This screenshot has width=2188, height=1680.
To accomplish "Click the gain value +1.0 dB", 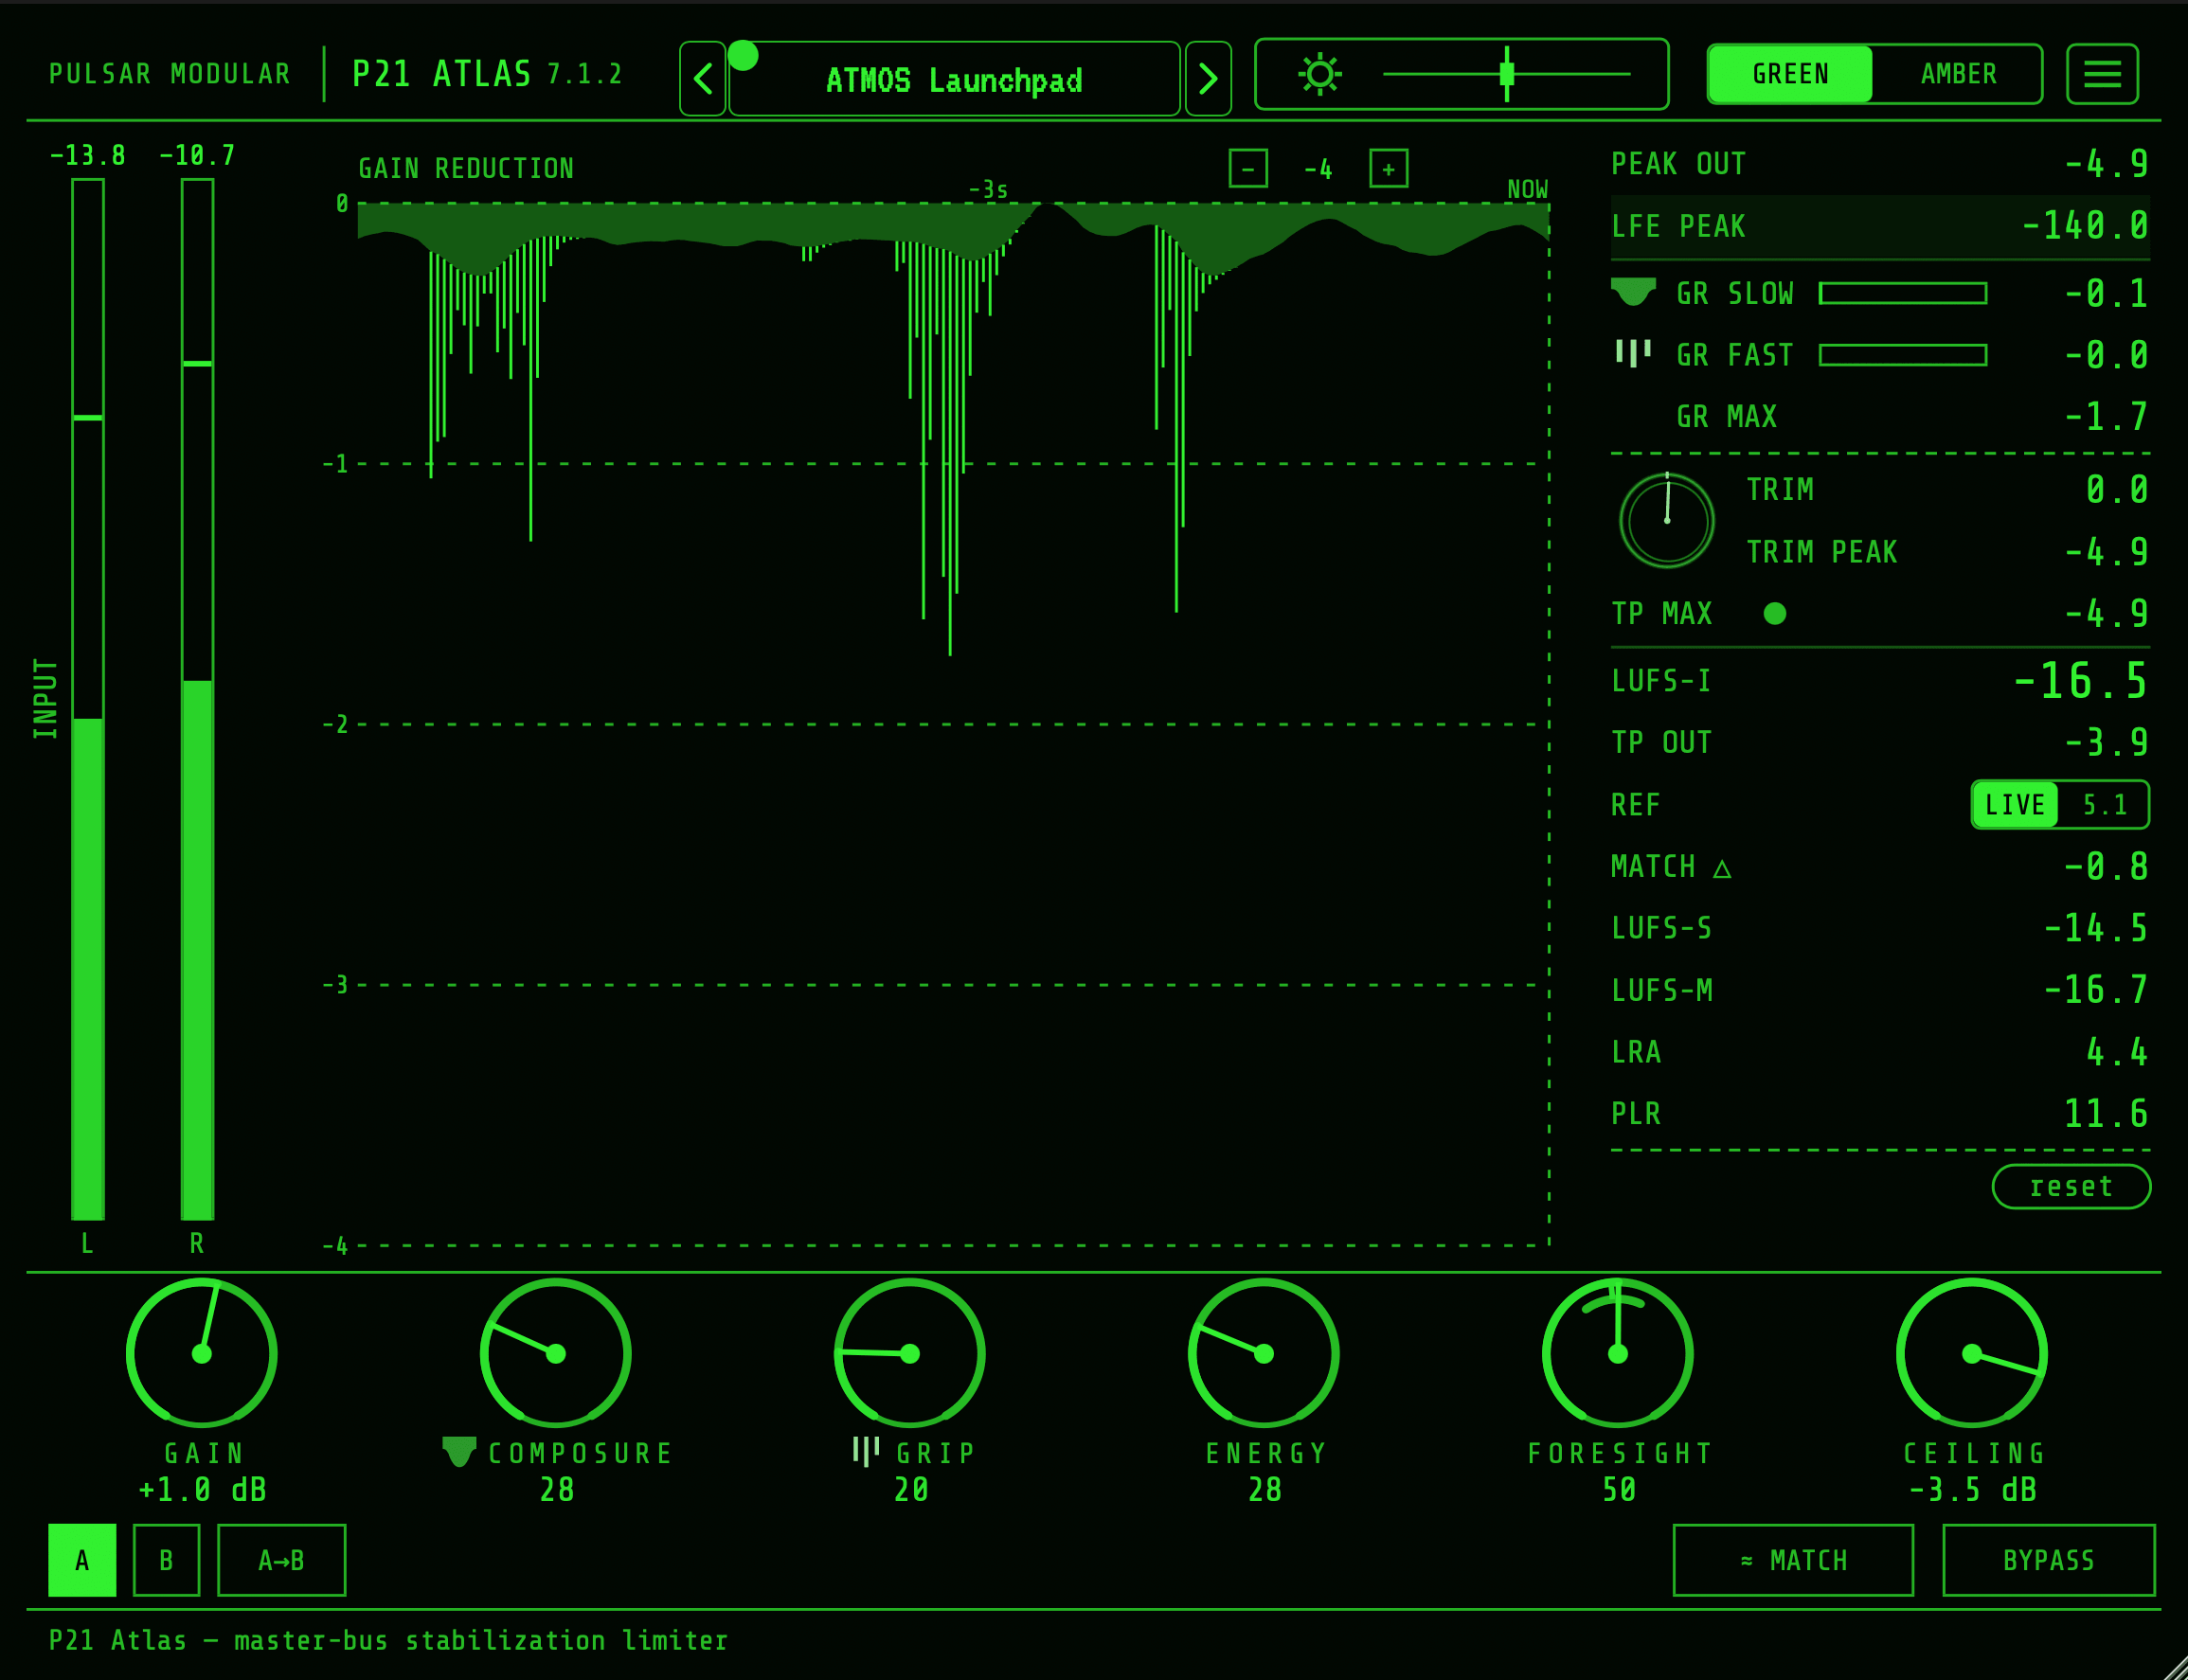I will tap(202, 1490).
